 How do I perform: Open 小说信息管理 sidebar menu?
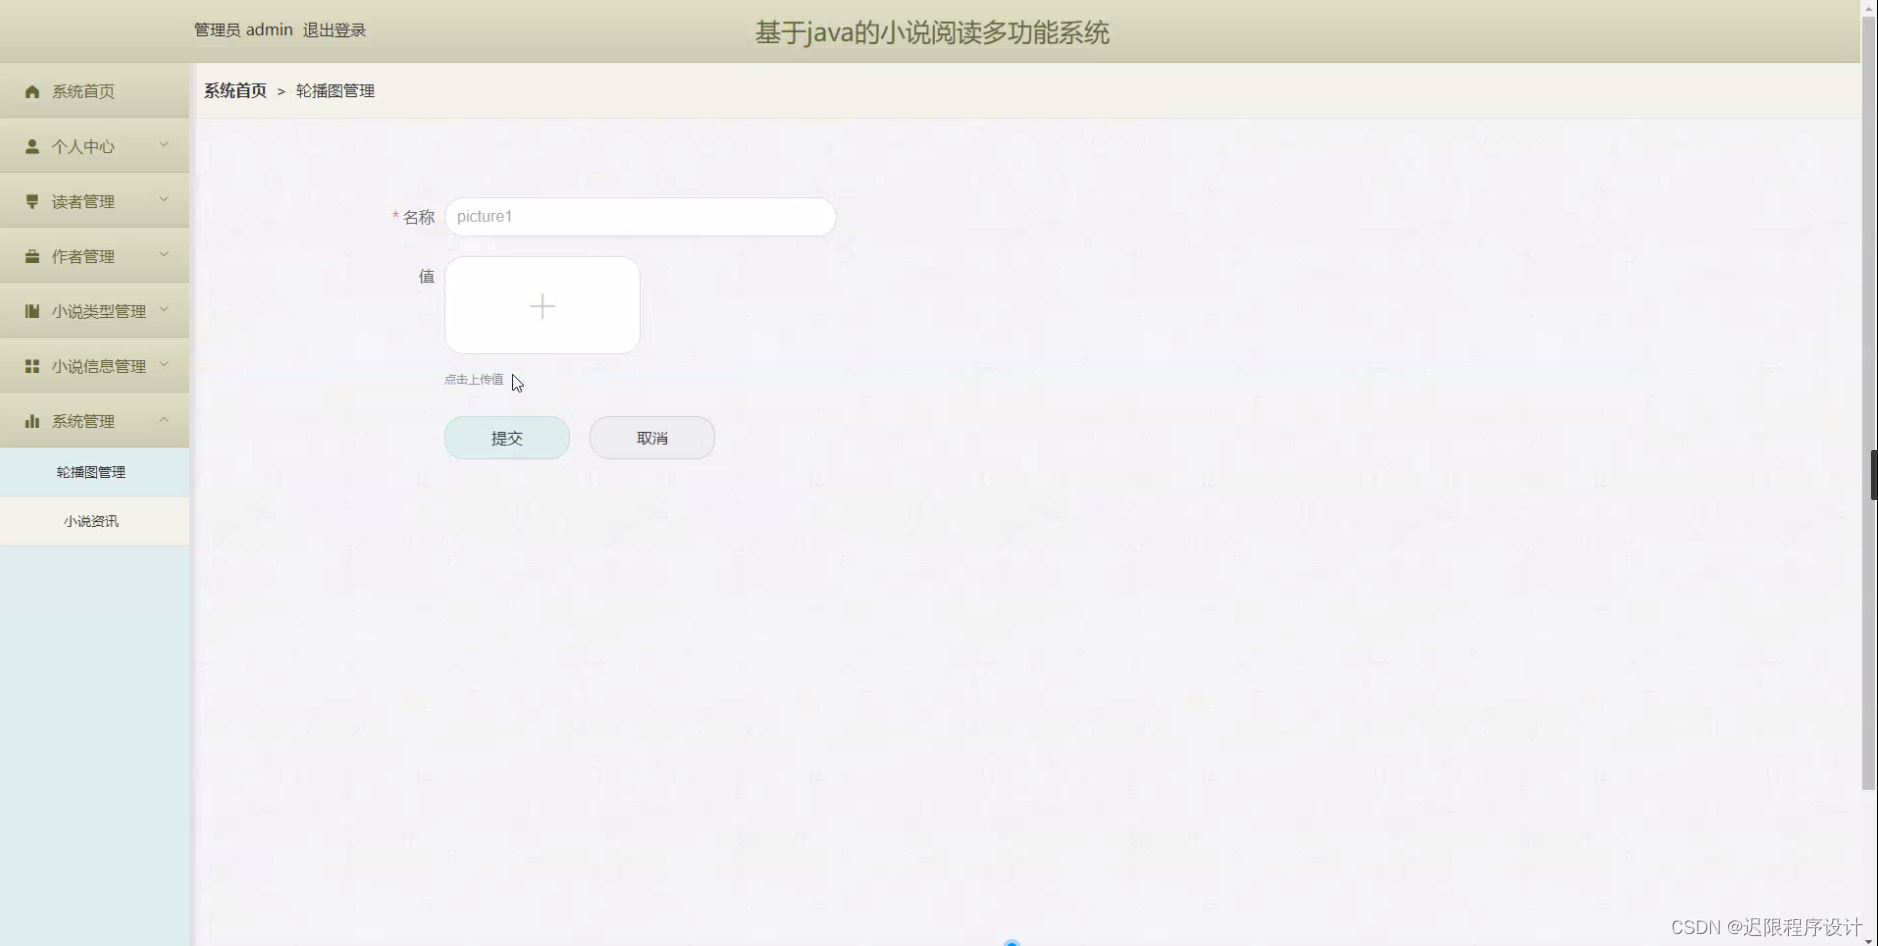(95, 366)
